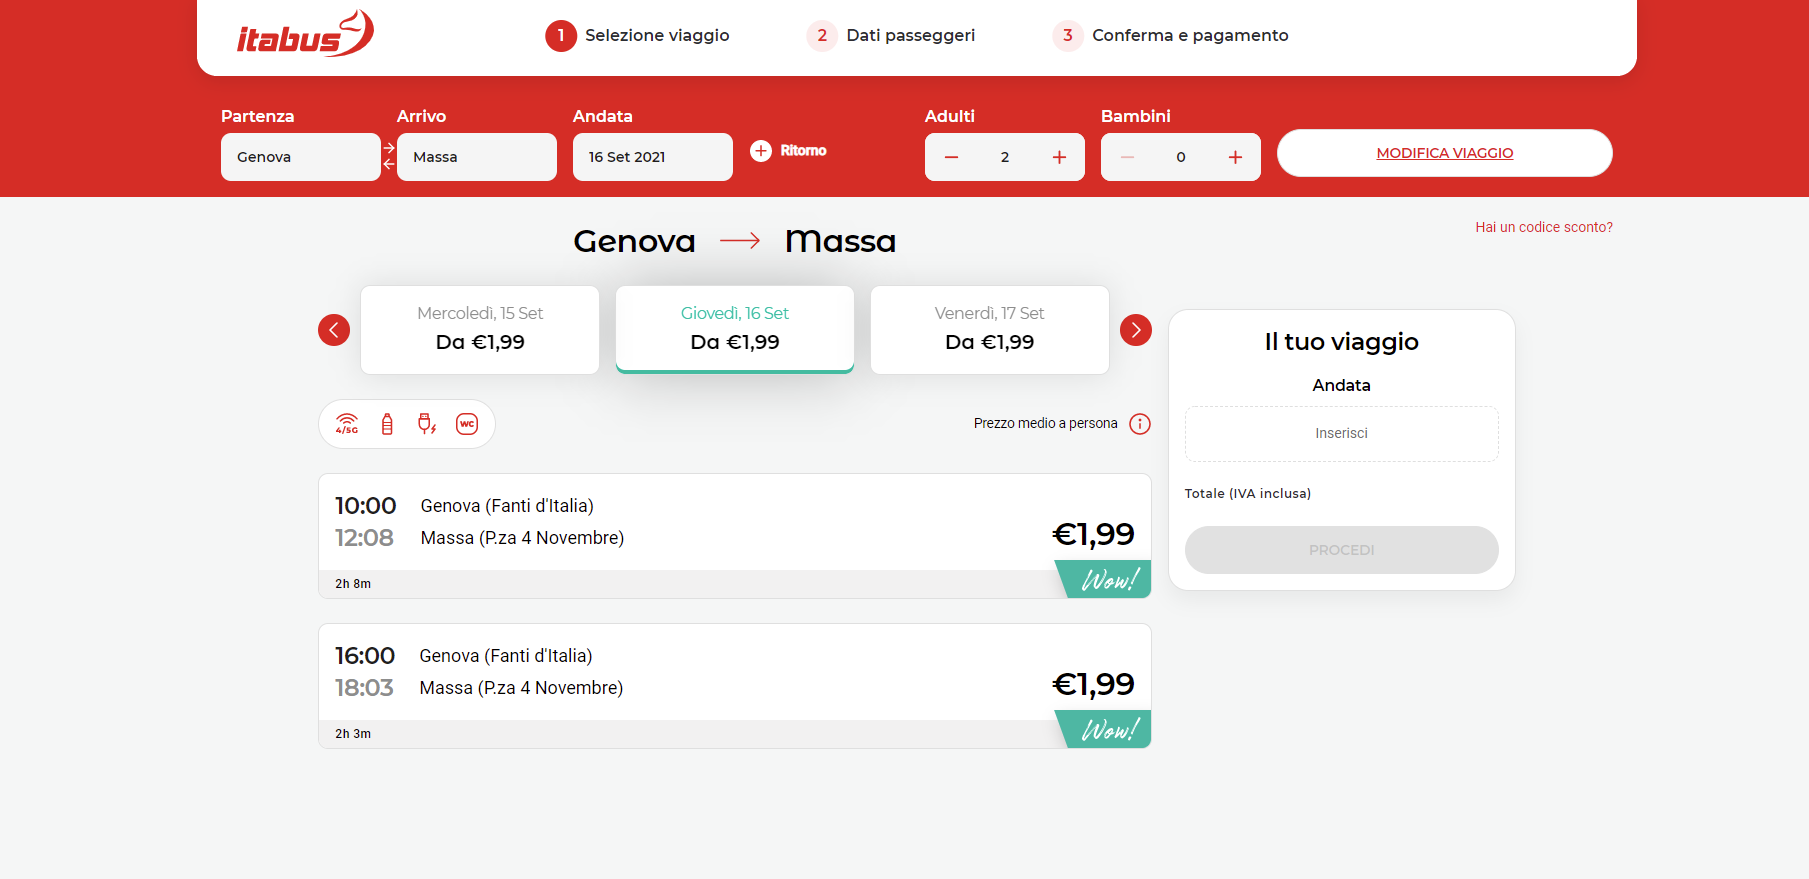The height and width of the screenshot is (879, 1809).
Task: Select the Mercoledì 15 Set date tab
Action: click(x=480, y=330)
